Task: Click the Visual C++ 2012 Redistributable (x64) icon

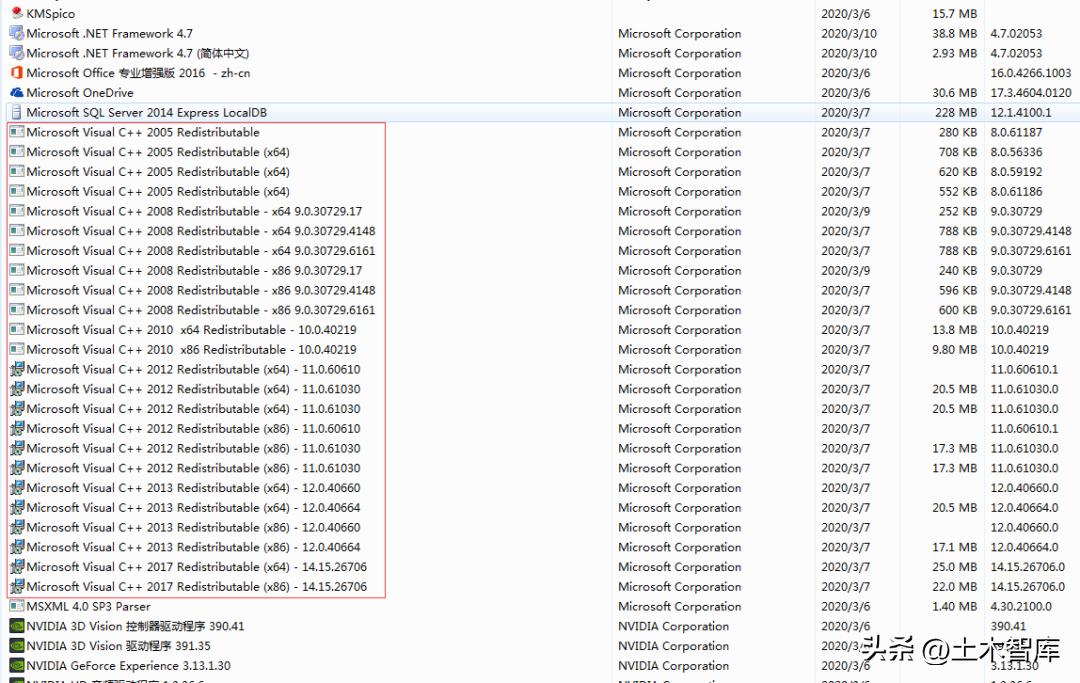Action: (x=15, y=369)
